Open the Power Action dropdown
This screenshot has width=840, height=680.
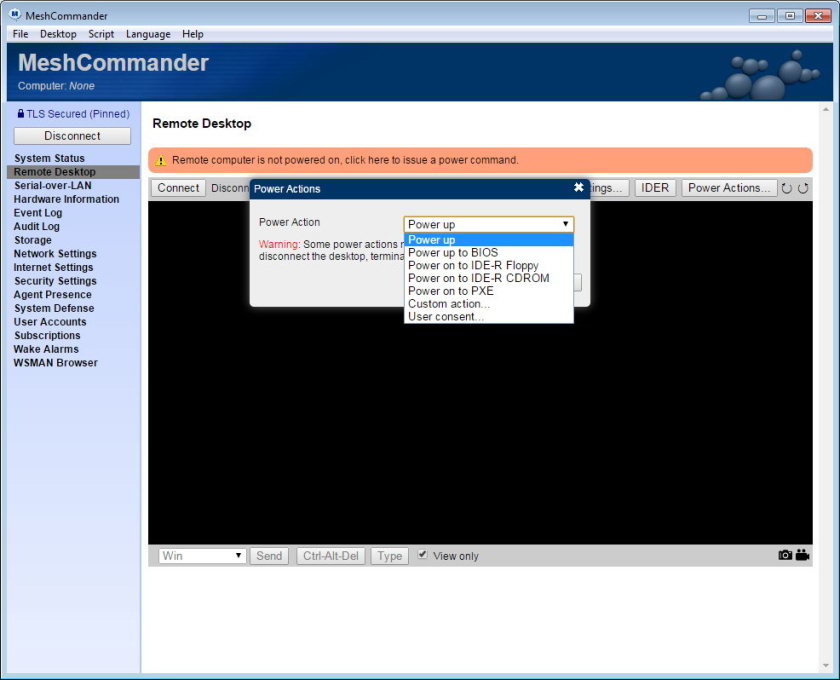(x=488, y=223)
